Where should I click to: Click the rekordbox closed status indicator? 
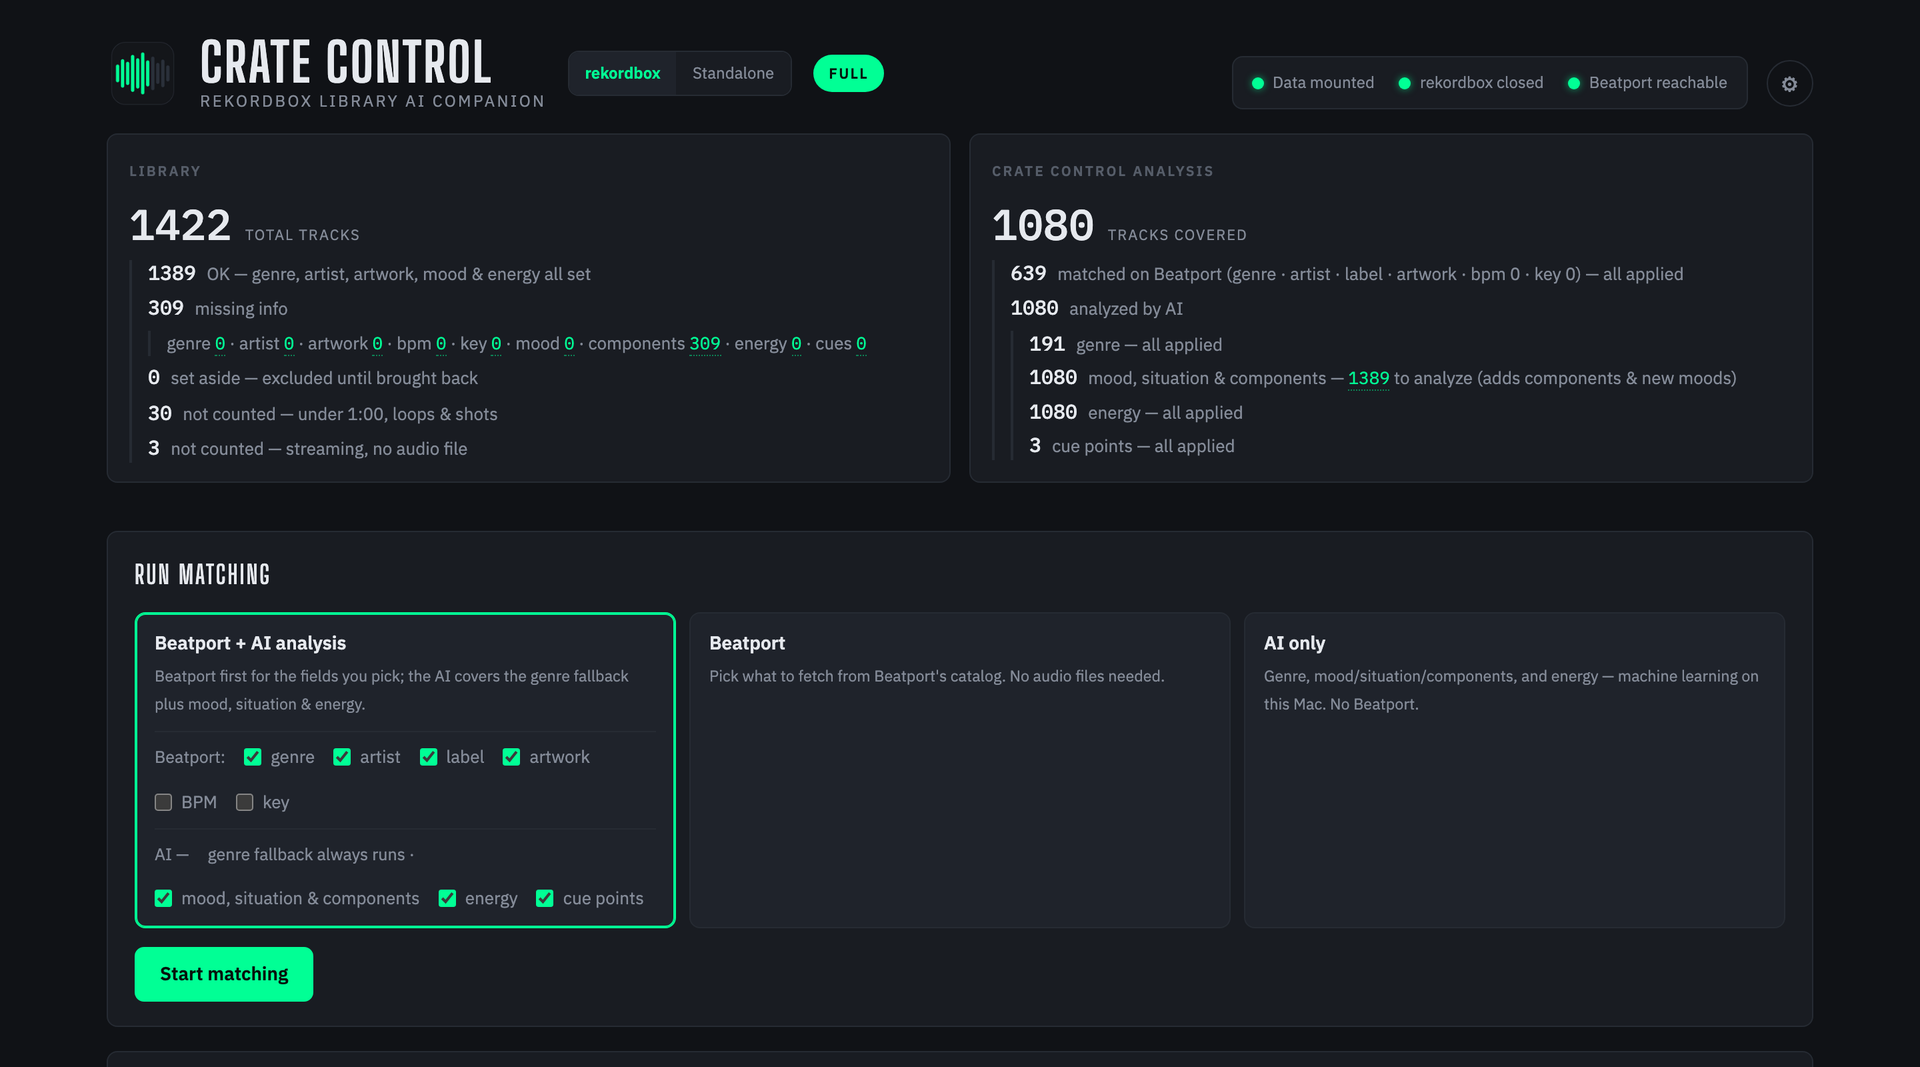click(1470, 83)
